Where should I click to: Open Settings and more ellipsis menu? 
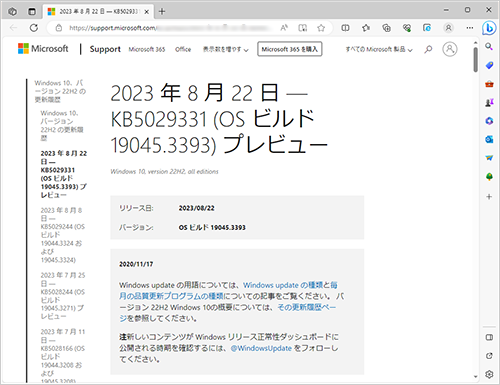tap(470, 28)
